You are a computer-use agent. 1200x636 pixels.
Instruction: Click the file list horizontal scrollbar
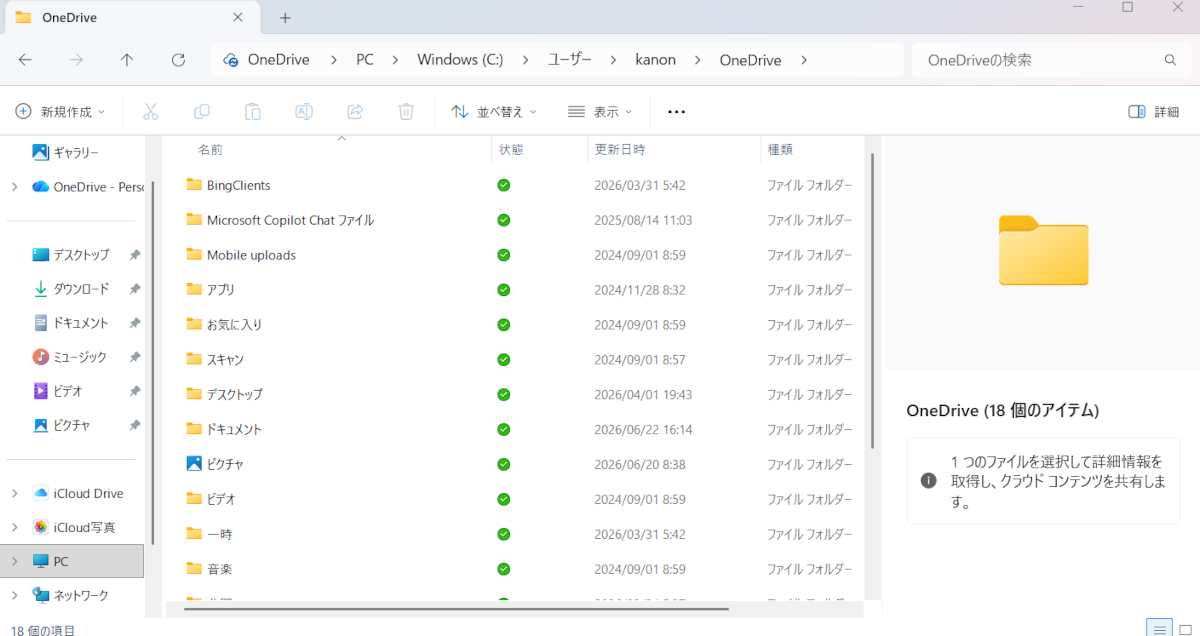click(x=458, y=608)
